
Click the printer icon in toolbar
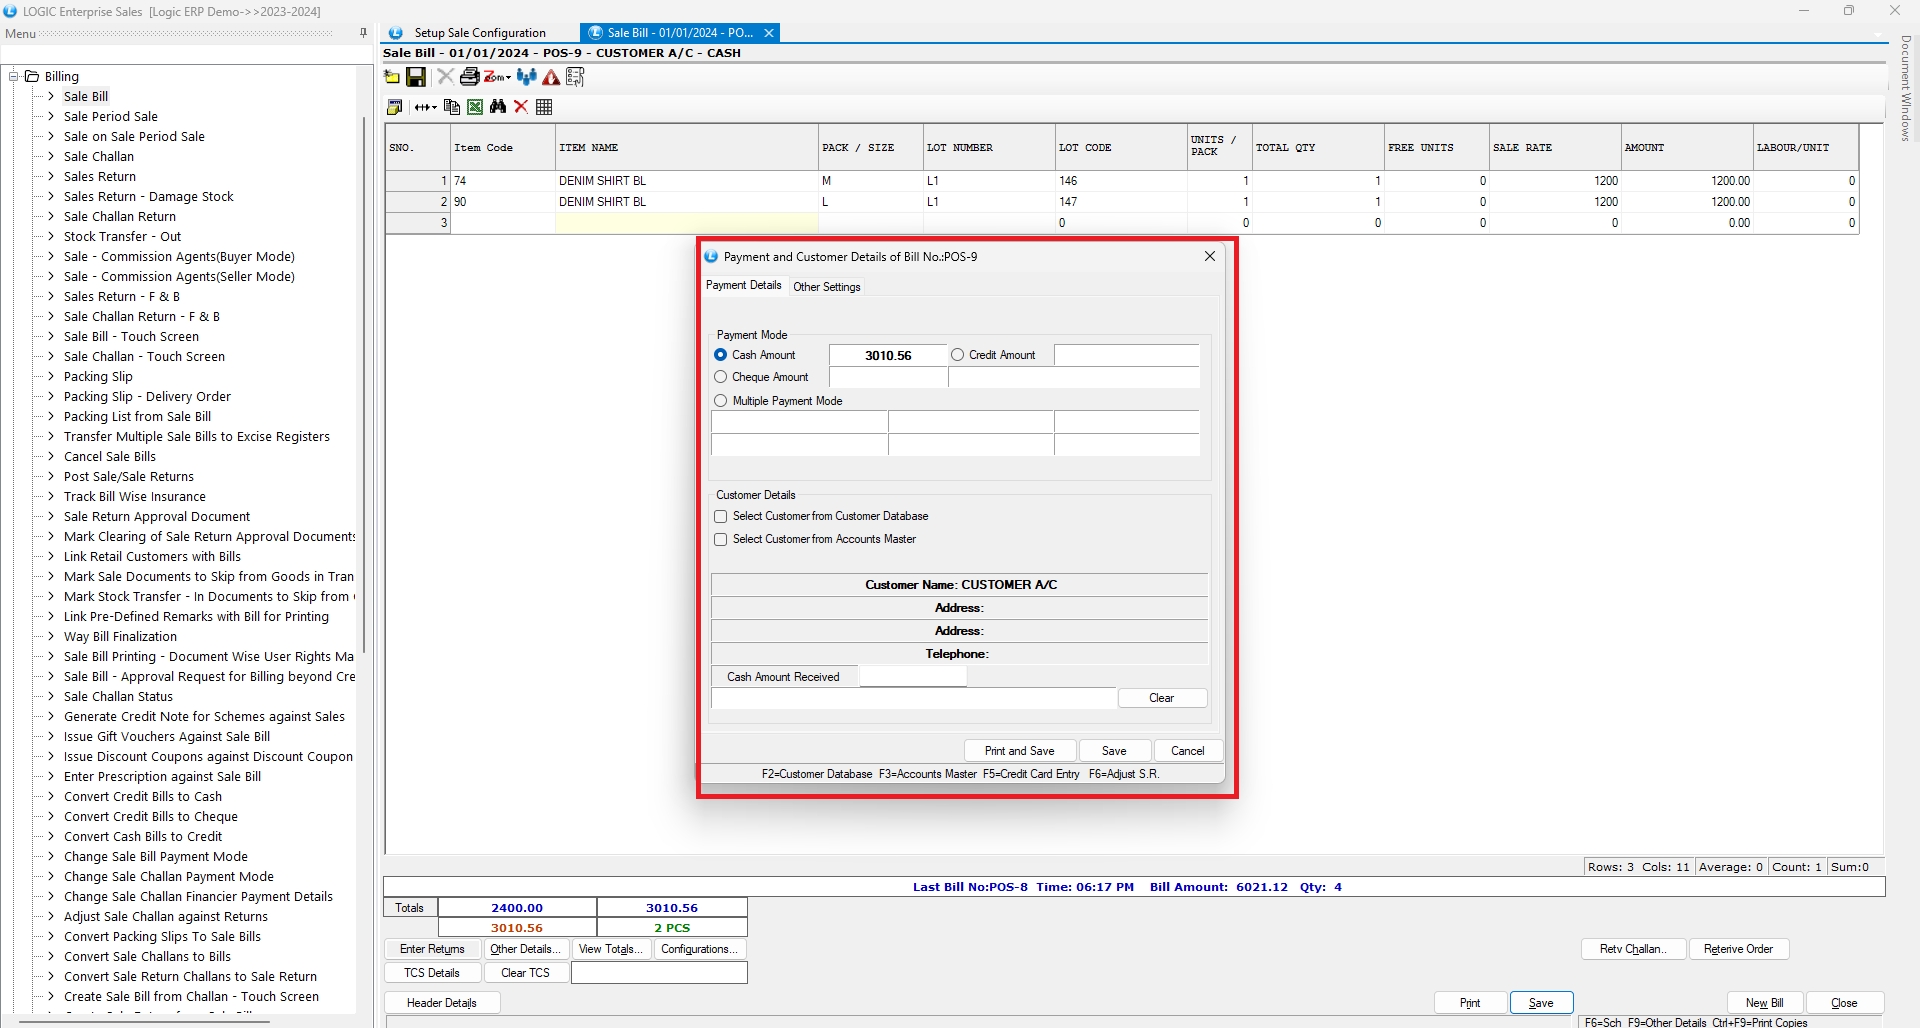pyautogui.click(x=469, y=77)
